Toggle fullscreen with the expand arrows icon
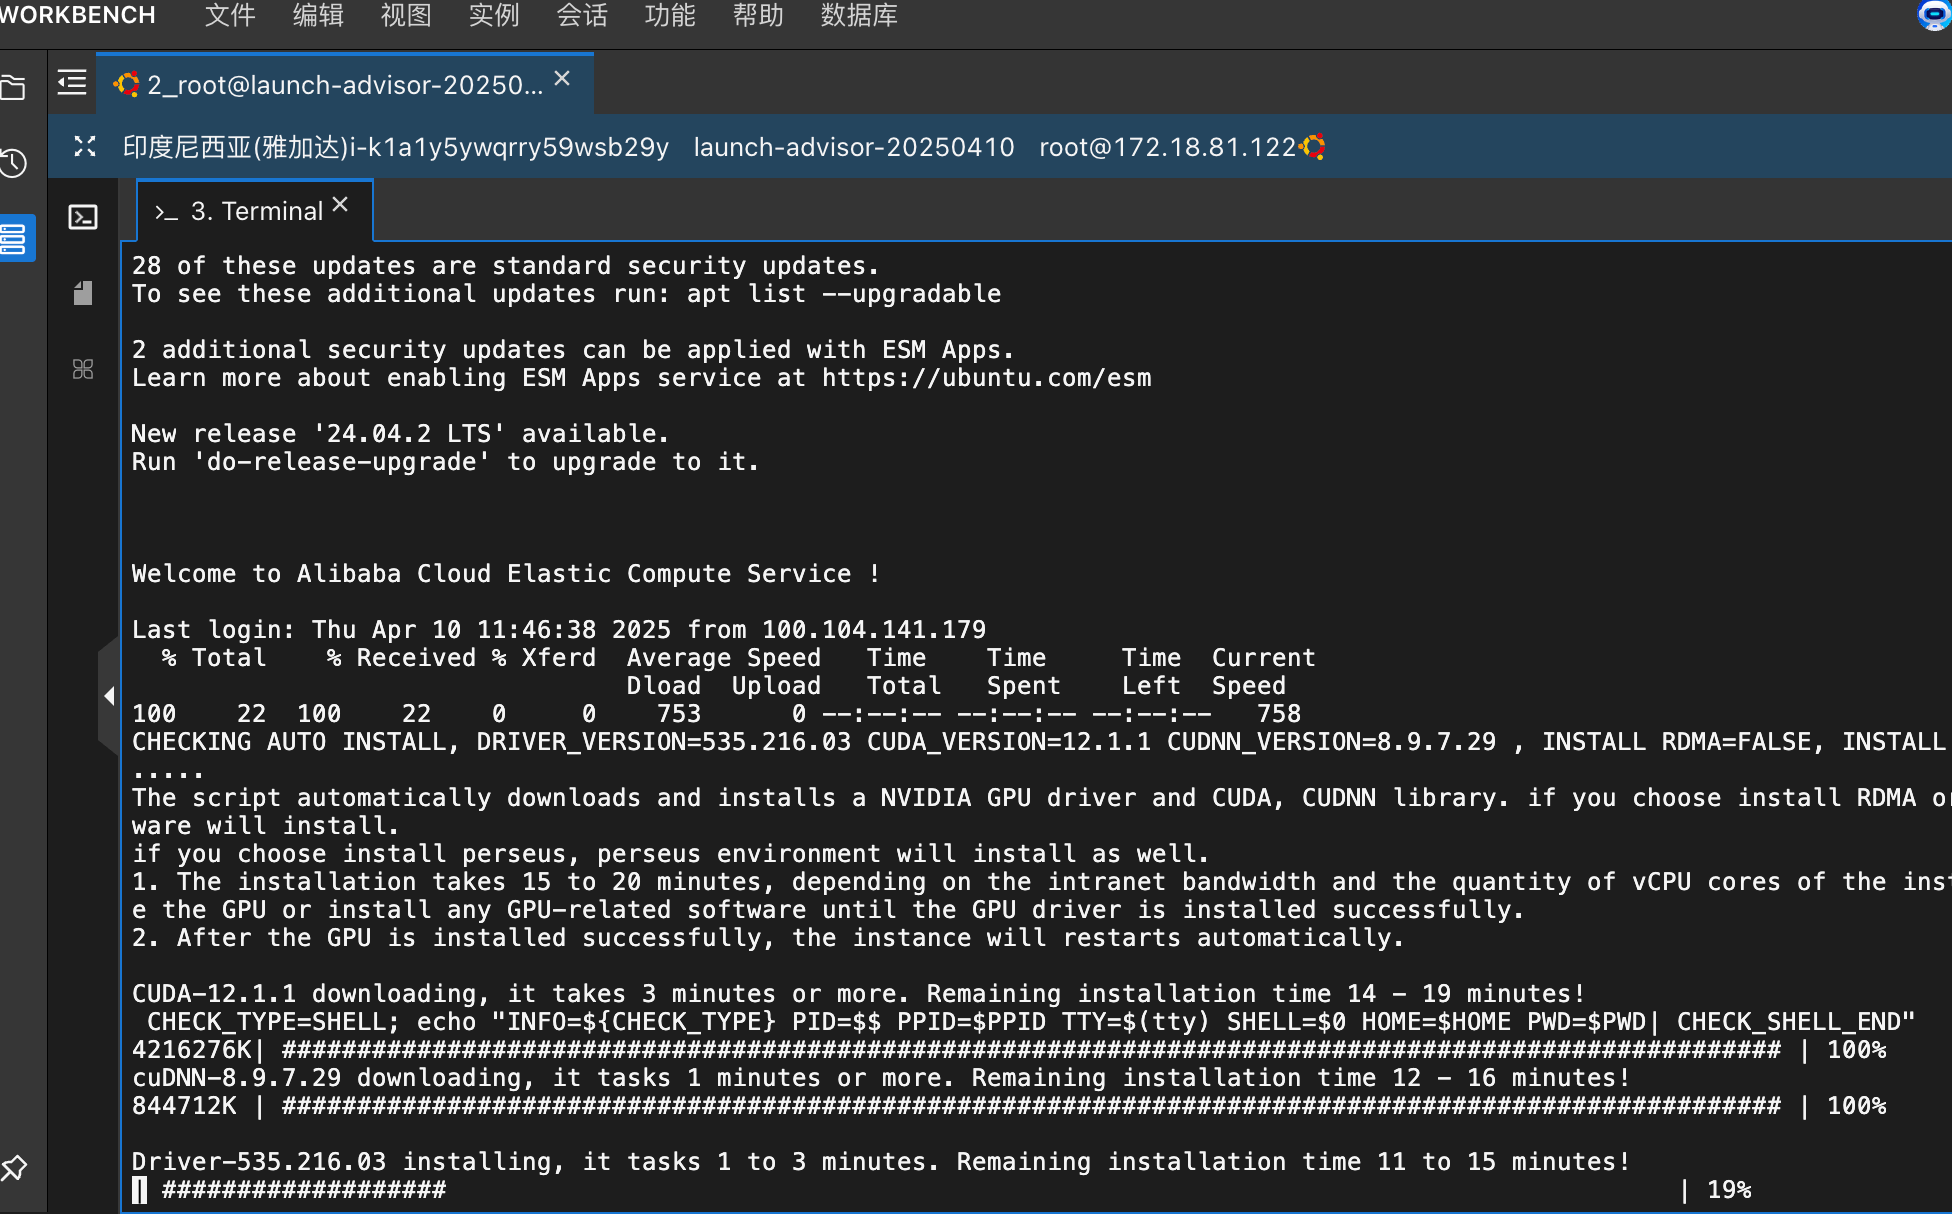This screenshot has width=1952, height=1214. point(85,147)
